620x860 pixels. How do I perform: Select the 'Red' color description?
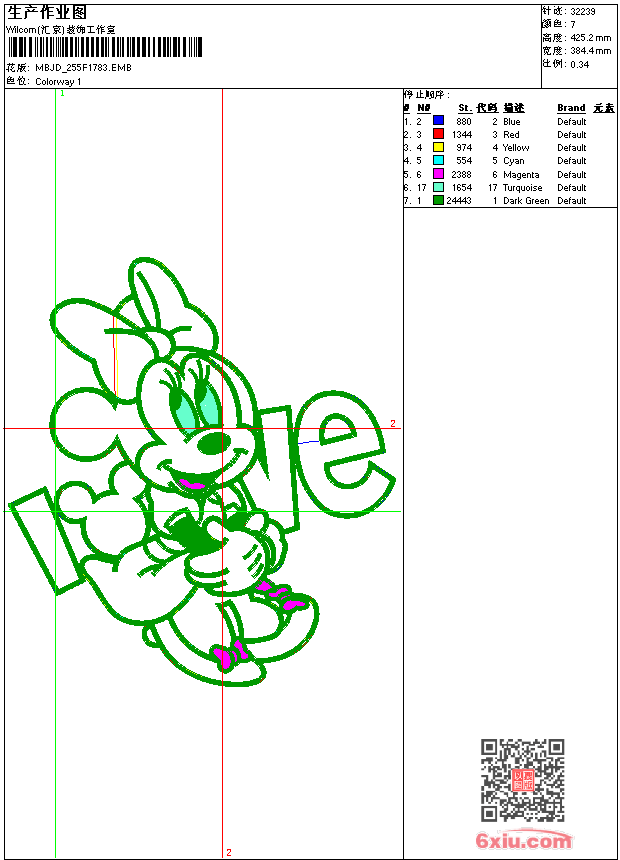click(511, 135)
